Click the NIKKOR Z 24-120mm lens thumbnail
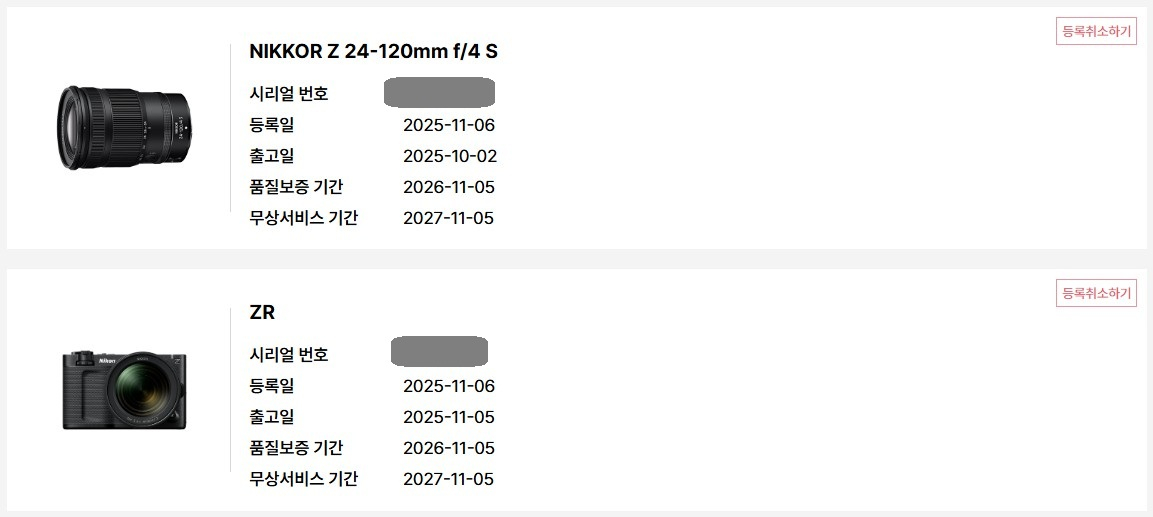 point(123,127)
